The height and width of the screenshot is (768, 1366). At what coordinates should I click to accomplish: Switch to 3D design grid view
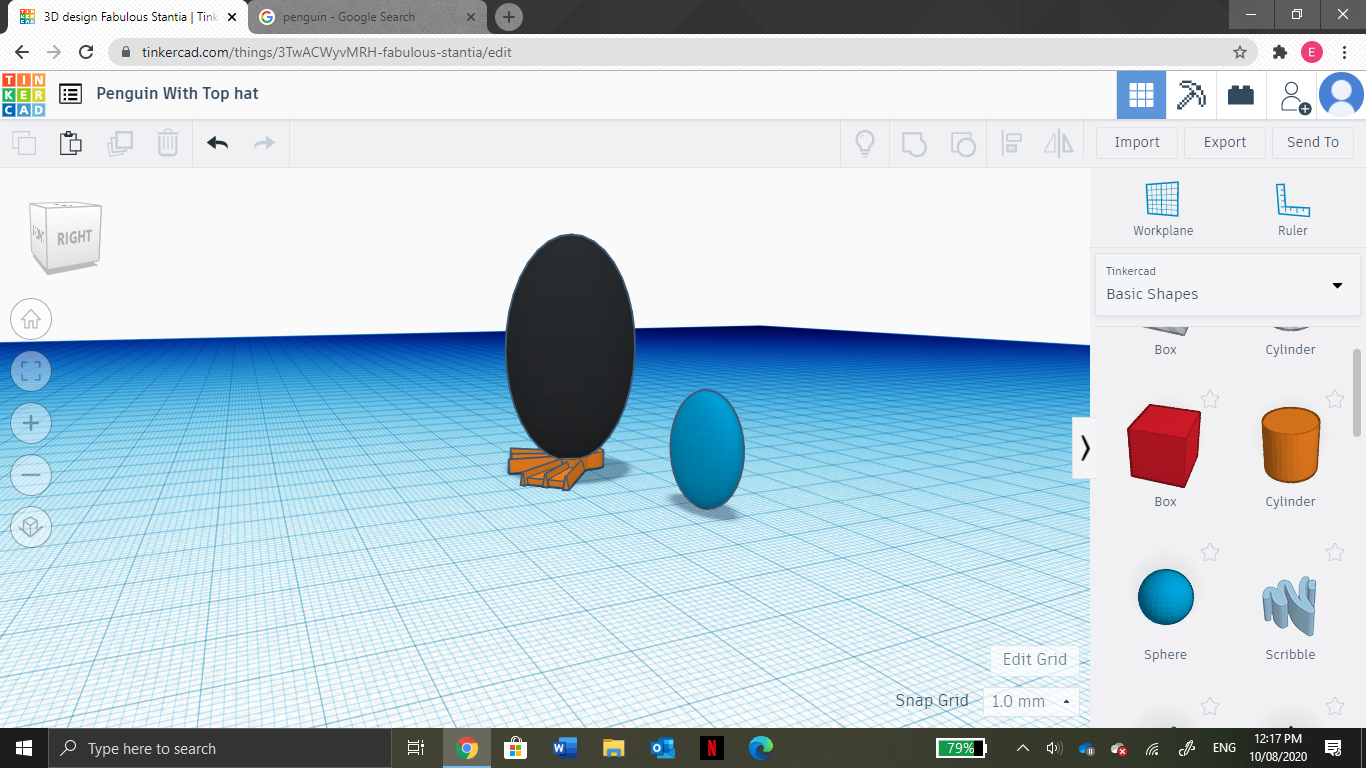[1141, 95]
